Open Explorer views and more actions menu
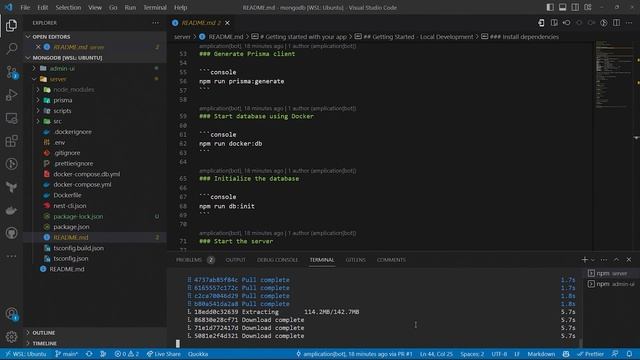The image size is (640, 360). click(x=156, y=23)
